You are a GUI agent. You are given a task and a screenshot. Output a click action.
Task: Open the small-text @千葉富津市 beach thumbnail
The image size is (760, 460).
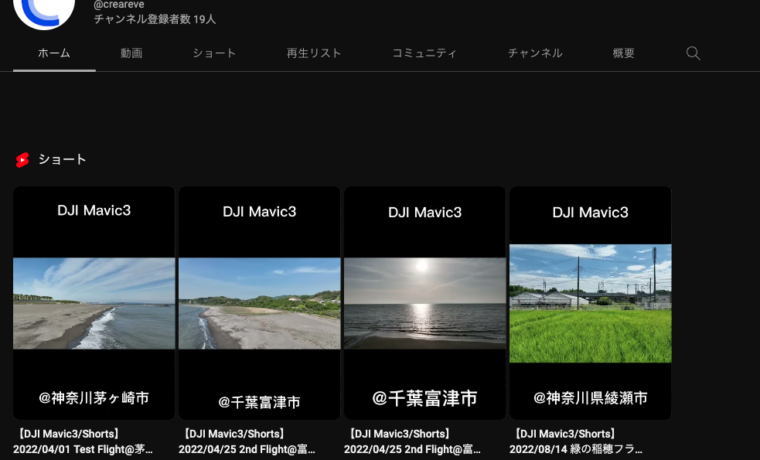click(x=259, y=303)
